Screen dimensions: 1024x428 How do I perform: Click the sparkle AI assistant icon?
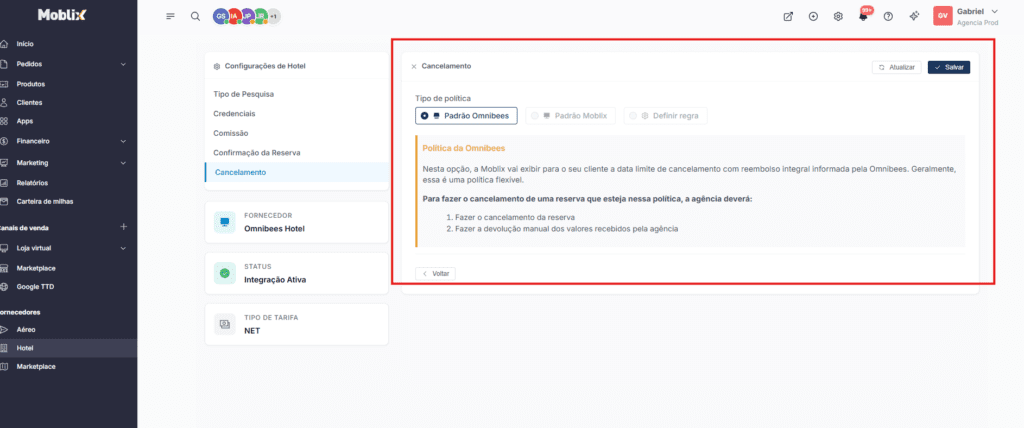[x=914, y=16]
